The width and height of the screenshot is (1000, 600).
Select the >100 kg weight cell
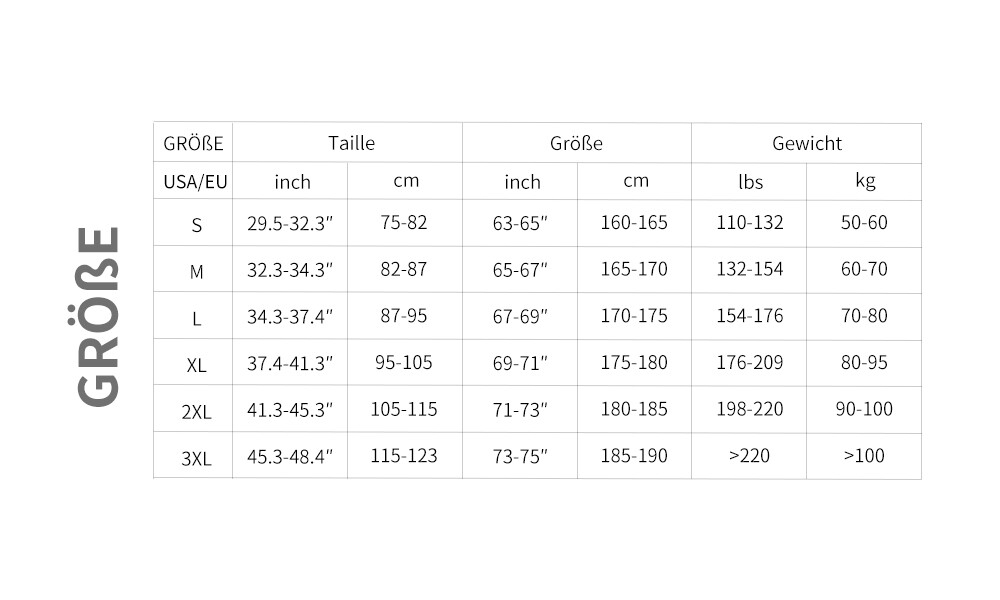(864, 455)
